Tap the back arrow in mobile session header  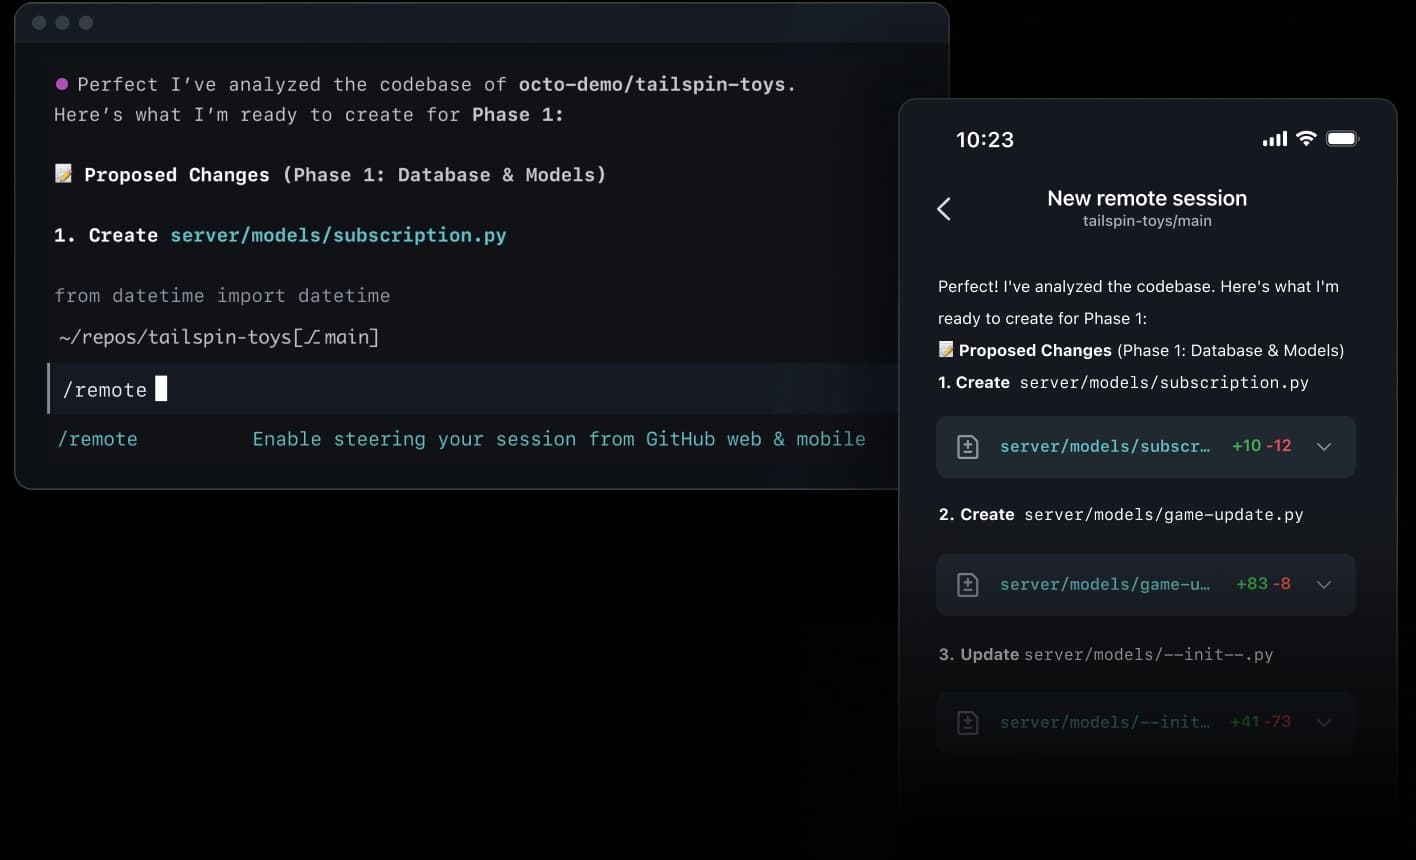pos(944,208)
